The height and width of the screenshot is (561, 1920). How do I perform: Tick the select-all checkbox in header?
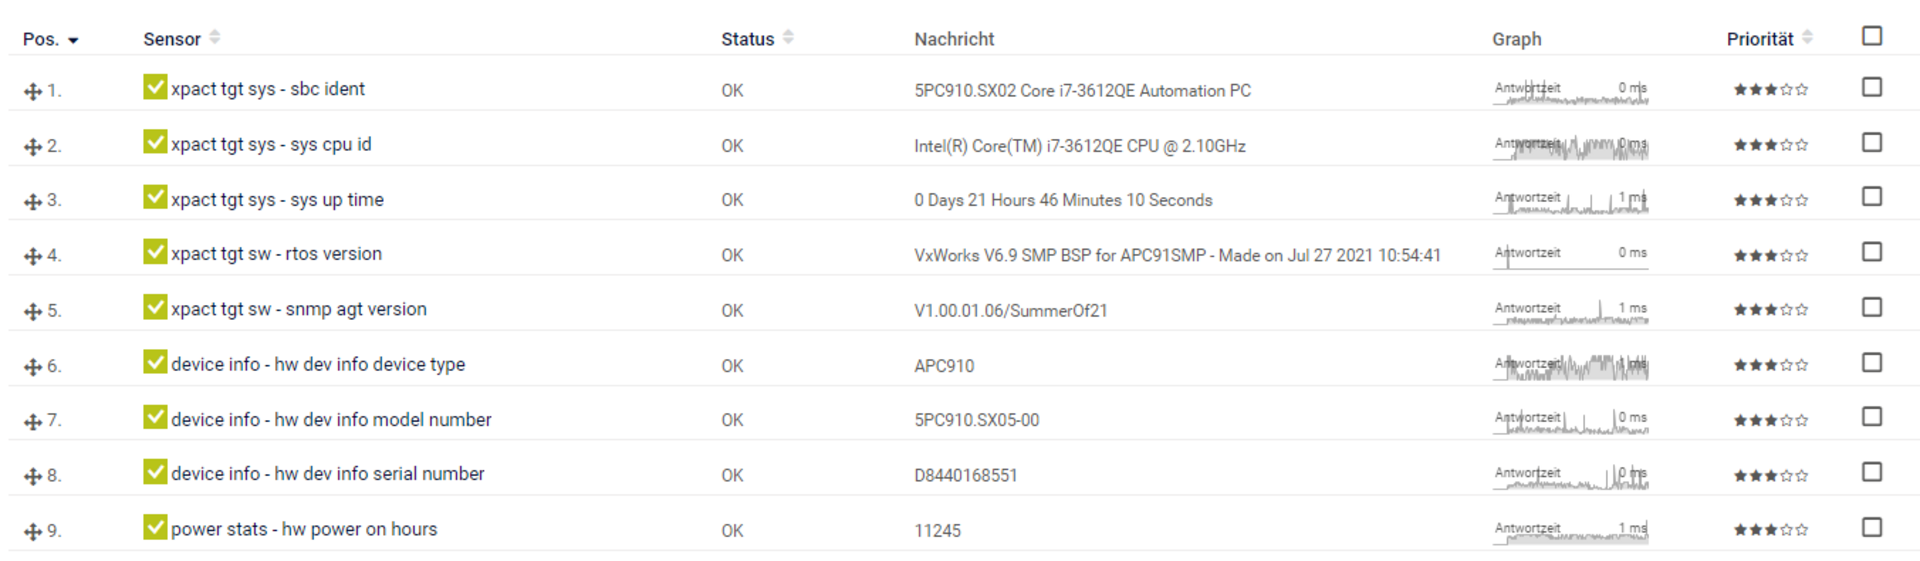pos(1872,36)
